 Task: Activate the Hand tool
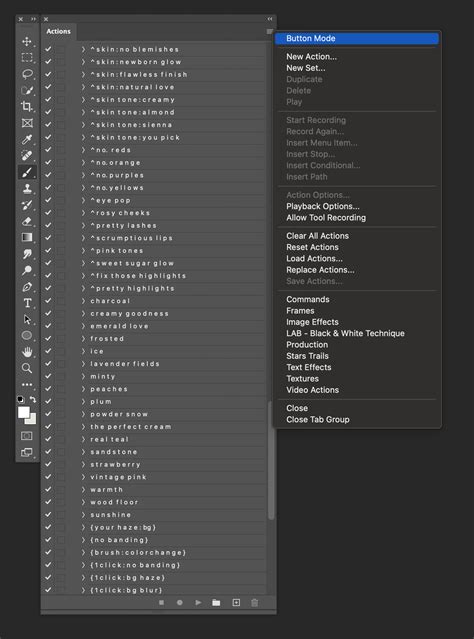pyautogui.click(x=27, y=352)
